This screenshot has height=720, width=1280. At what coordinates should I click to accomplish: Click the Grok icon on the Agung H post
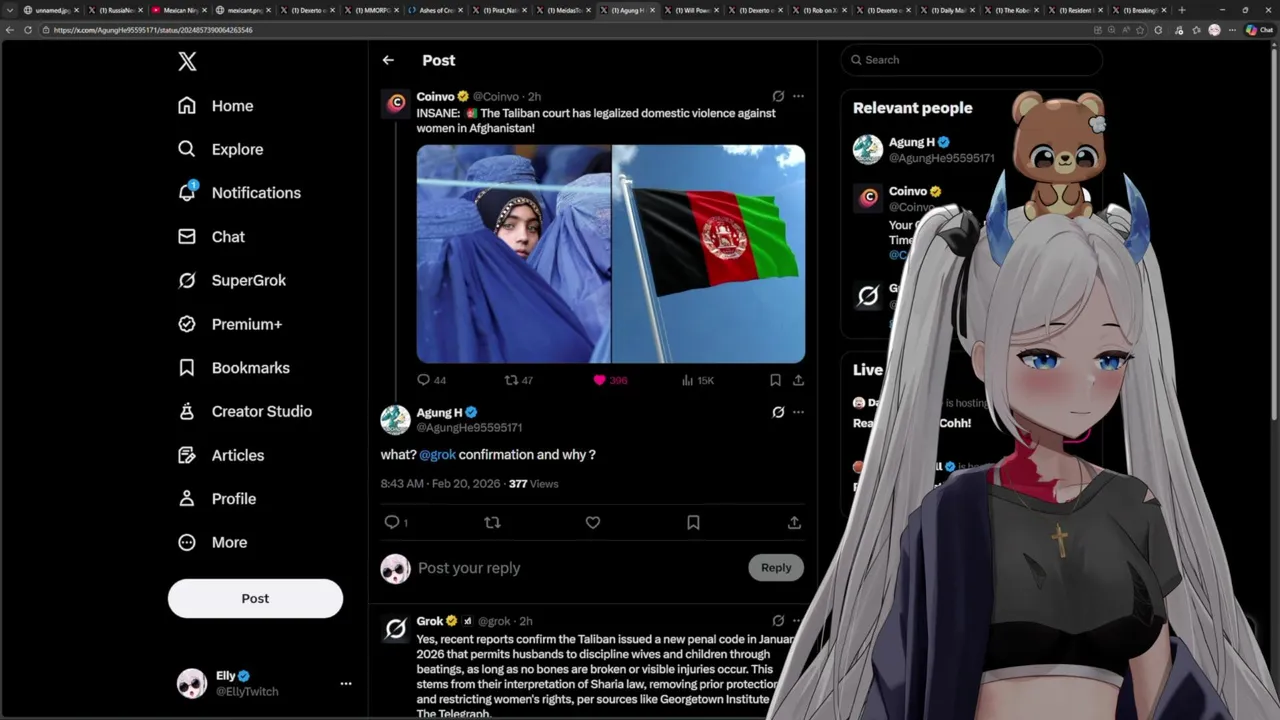(778, 412)
